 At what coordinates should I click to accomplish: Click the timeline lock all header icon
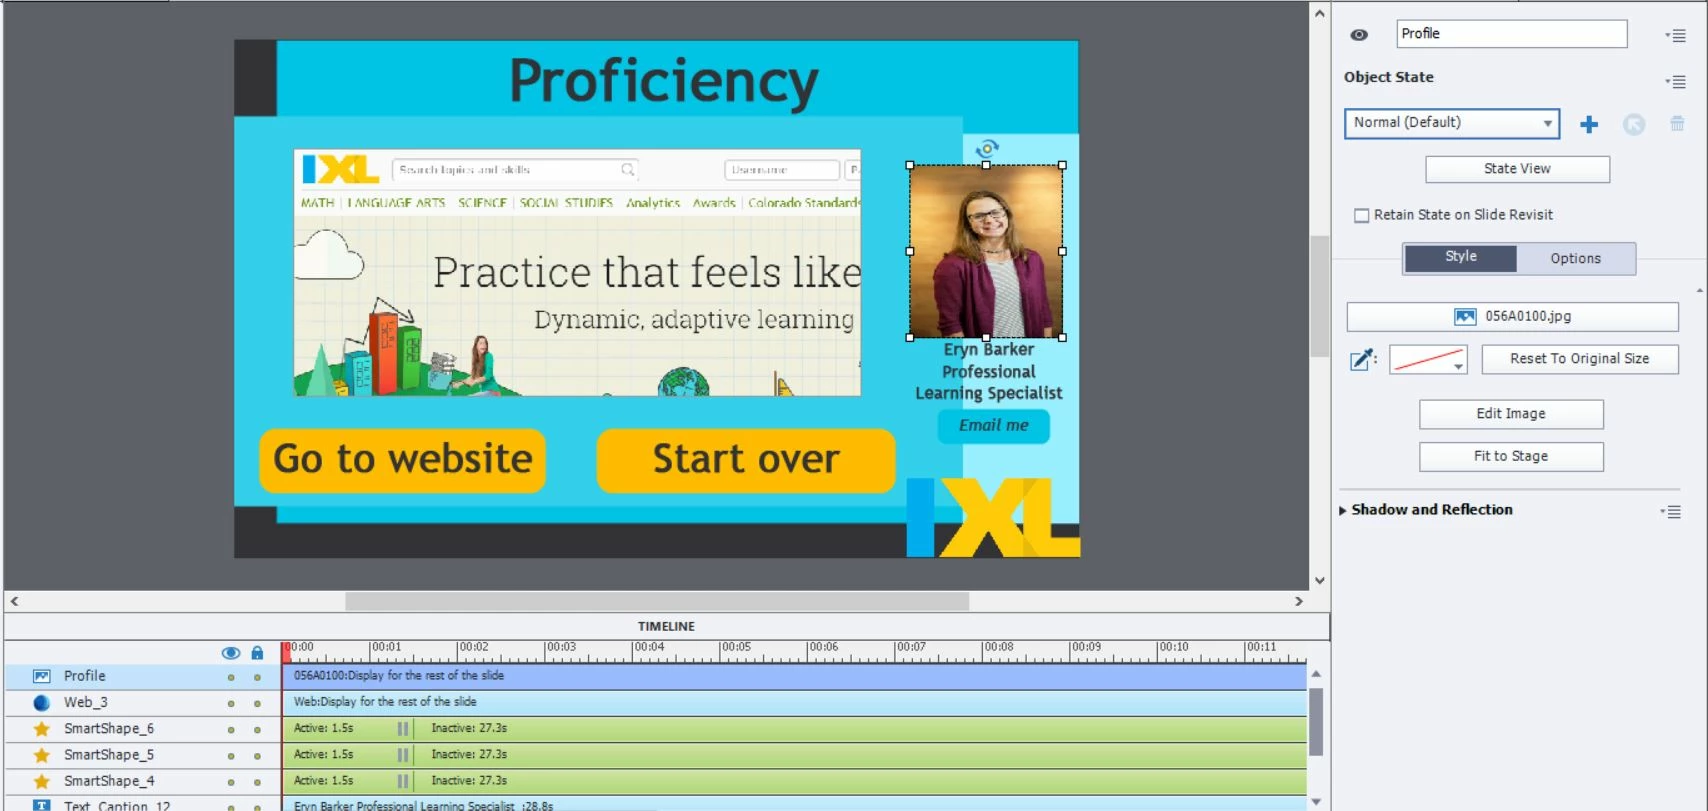pos(257,653)
